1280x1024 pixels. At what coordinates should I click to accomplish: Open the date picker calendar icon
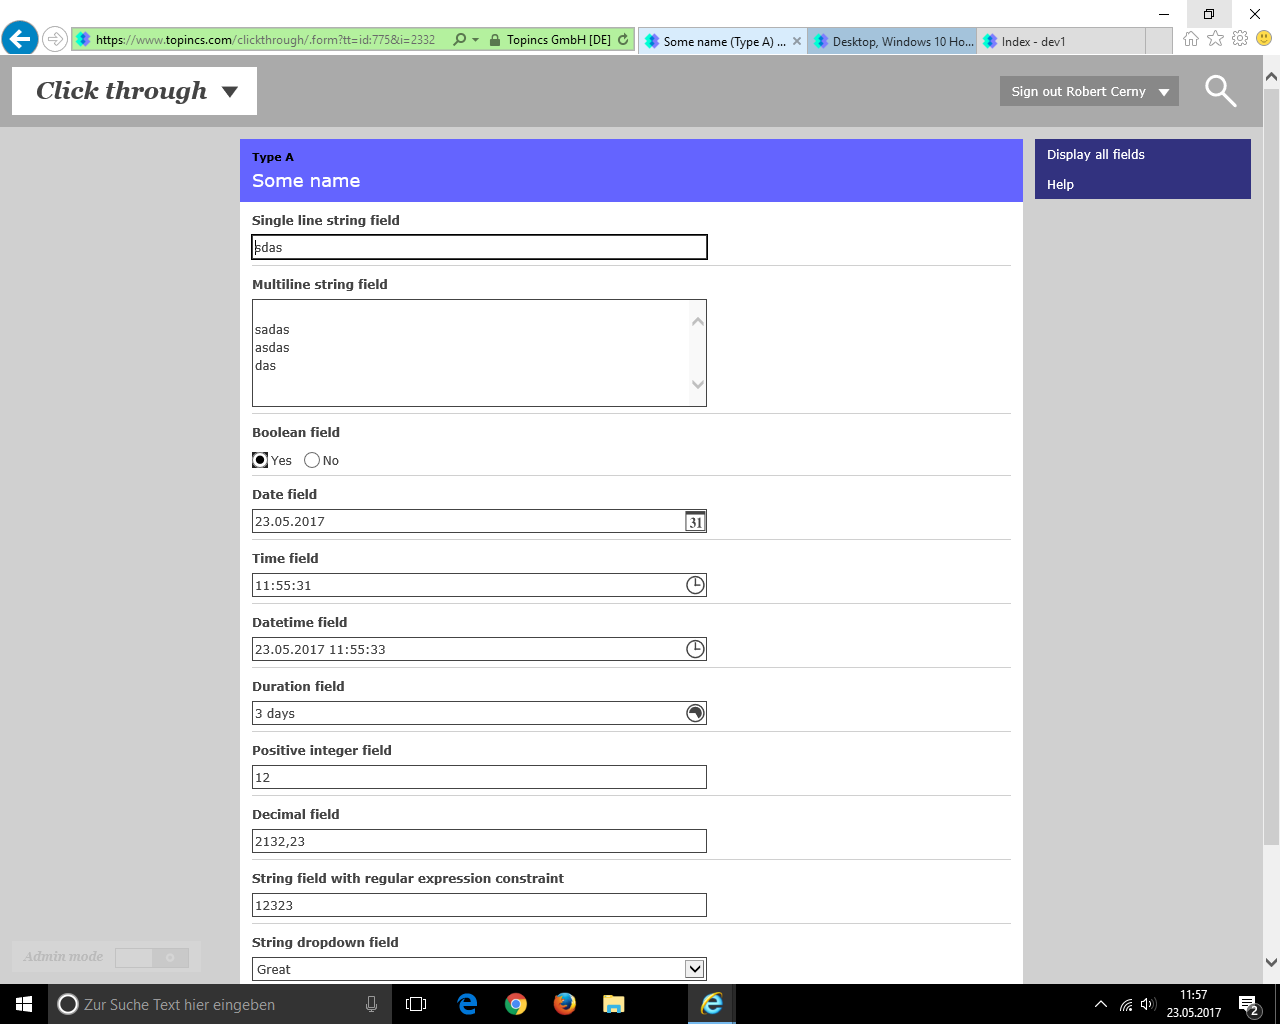coord(695,521)
